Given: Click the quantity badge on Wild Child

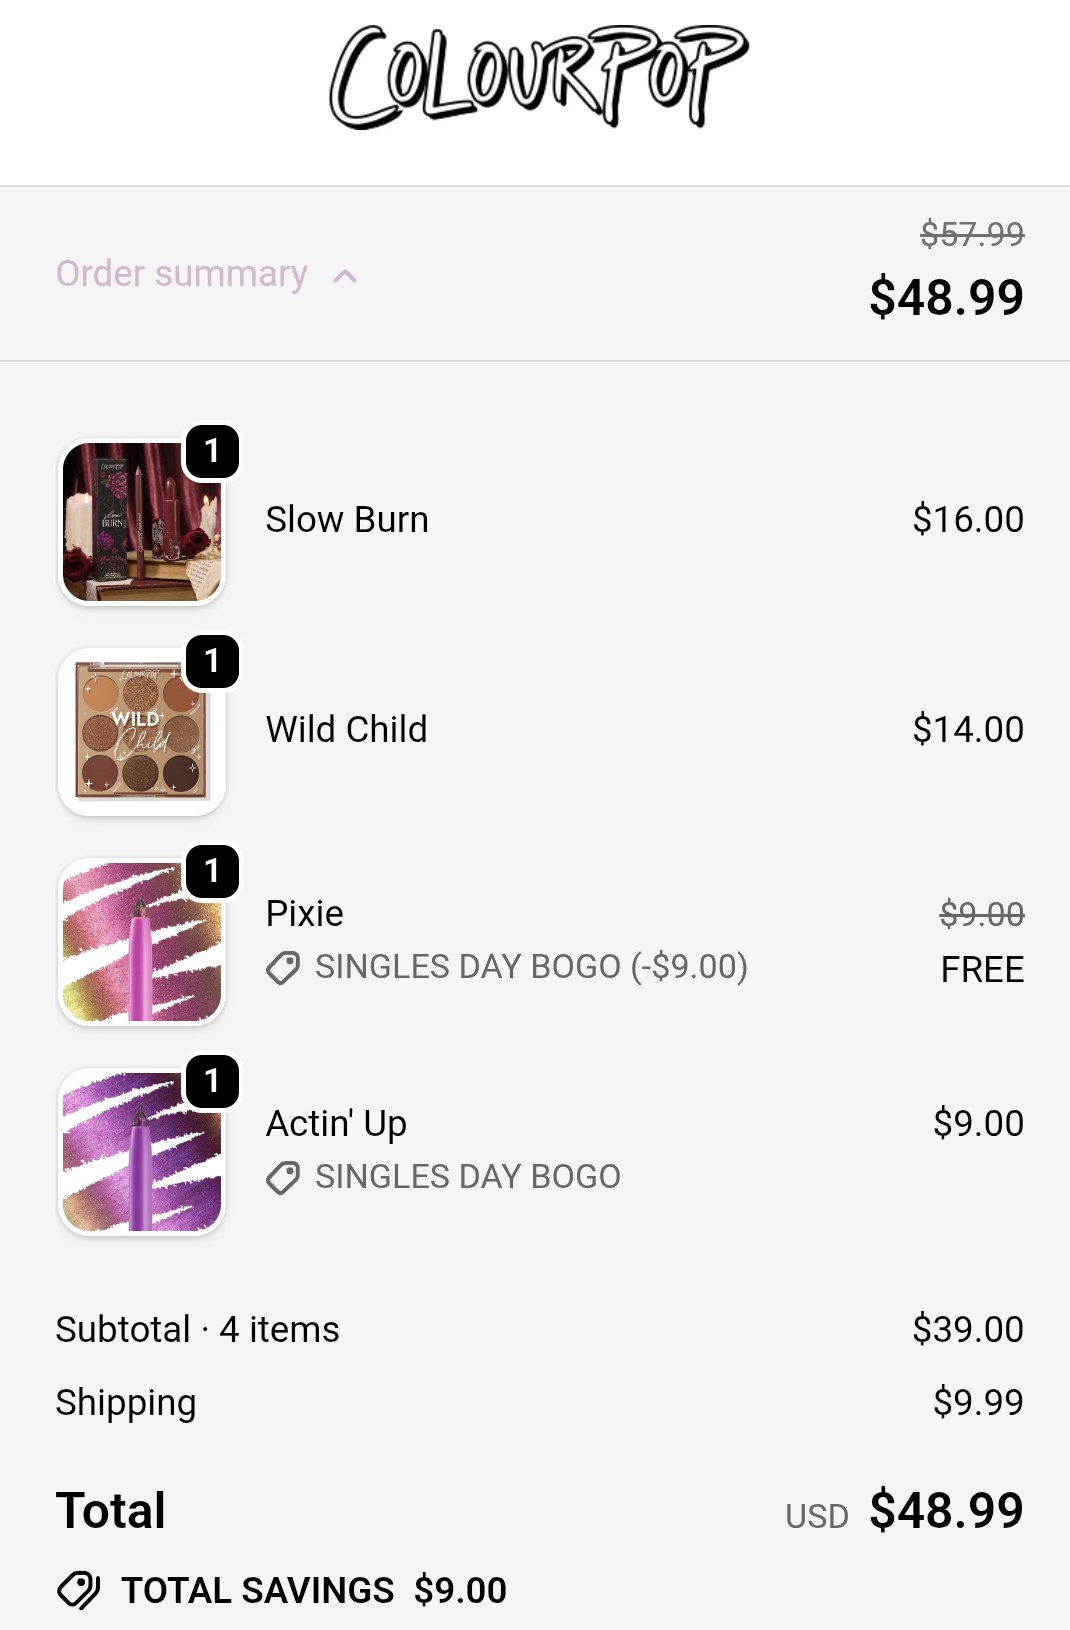Looking at the screenshot, I should (x=212, y=661).
